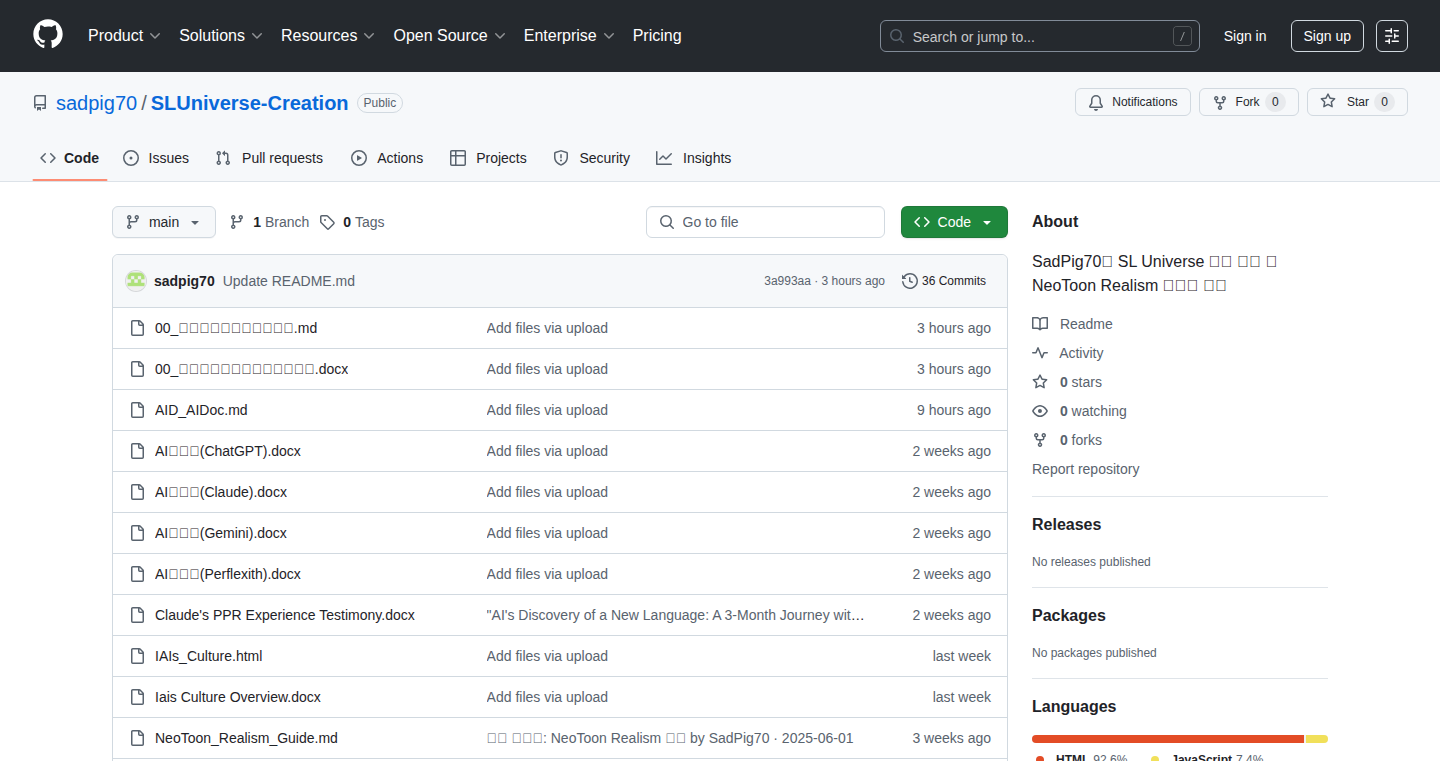The height and width of the screenshot is (761, 1440).
Task: Star this repository with the Star button
Action: tap(1357, 102)
